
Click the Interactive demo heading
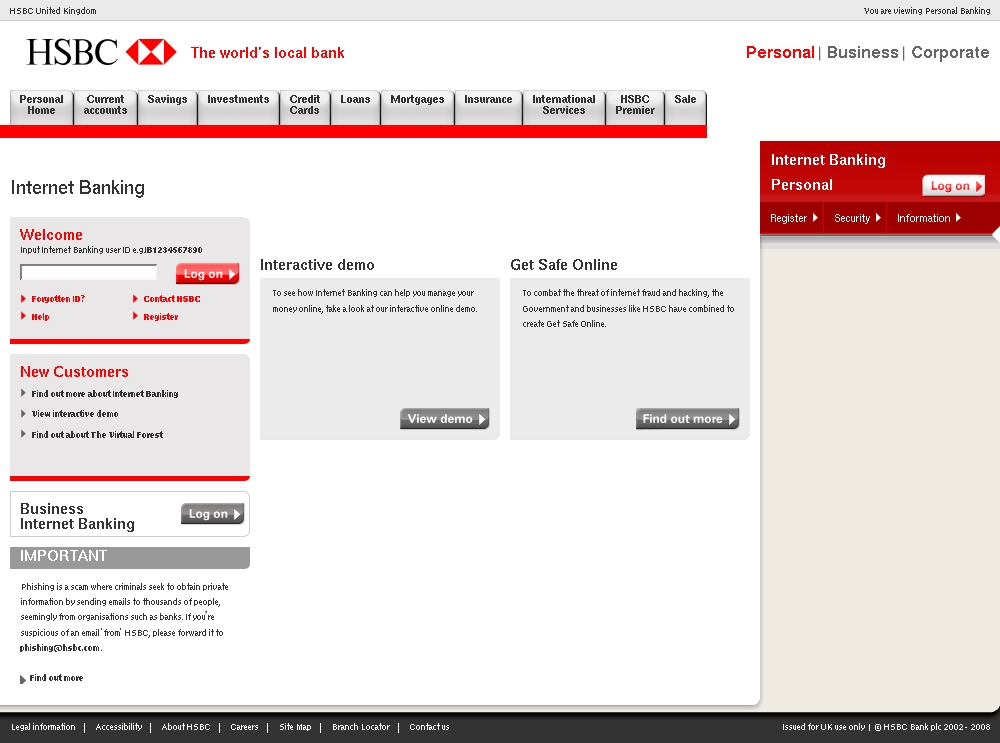317,265
